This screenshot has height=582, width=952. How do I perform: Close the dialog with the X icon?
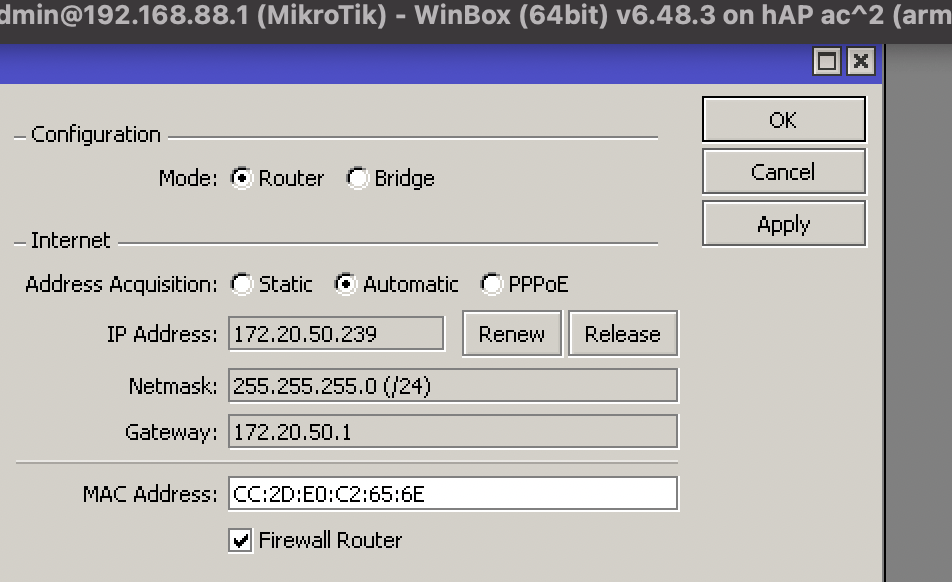[861, 61]
